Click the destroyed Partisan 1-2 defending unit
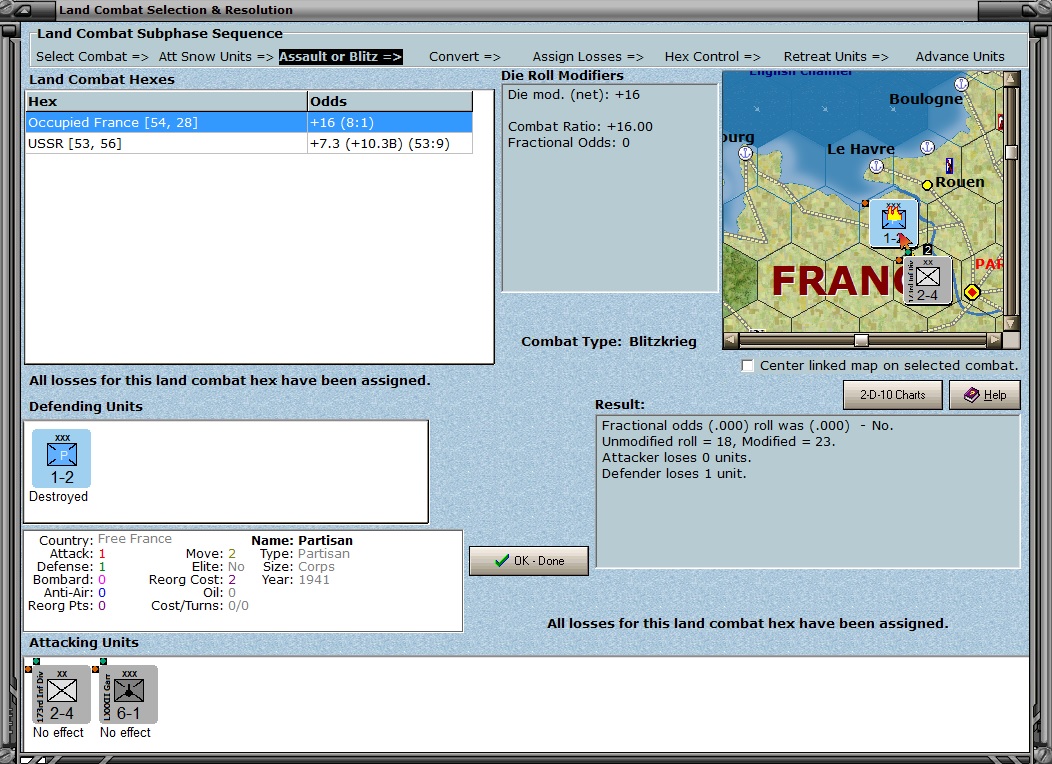The width and height of the screenshot is (1052, 764). pos(61,459)
